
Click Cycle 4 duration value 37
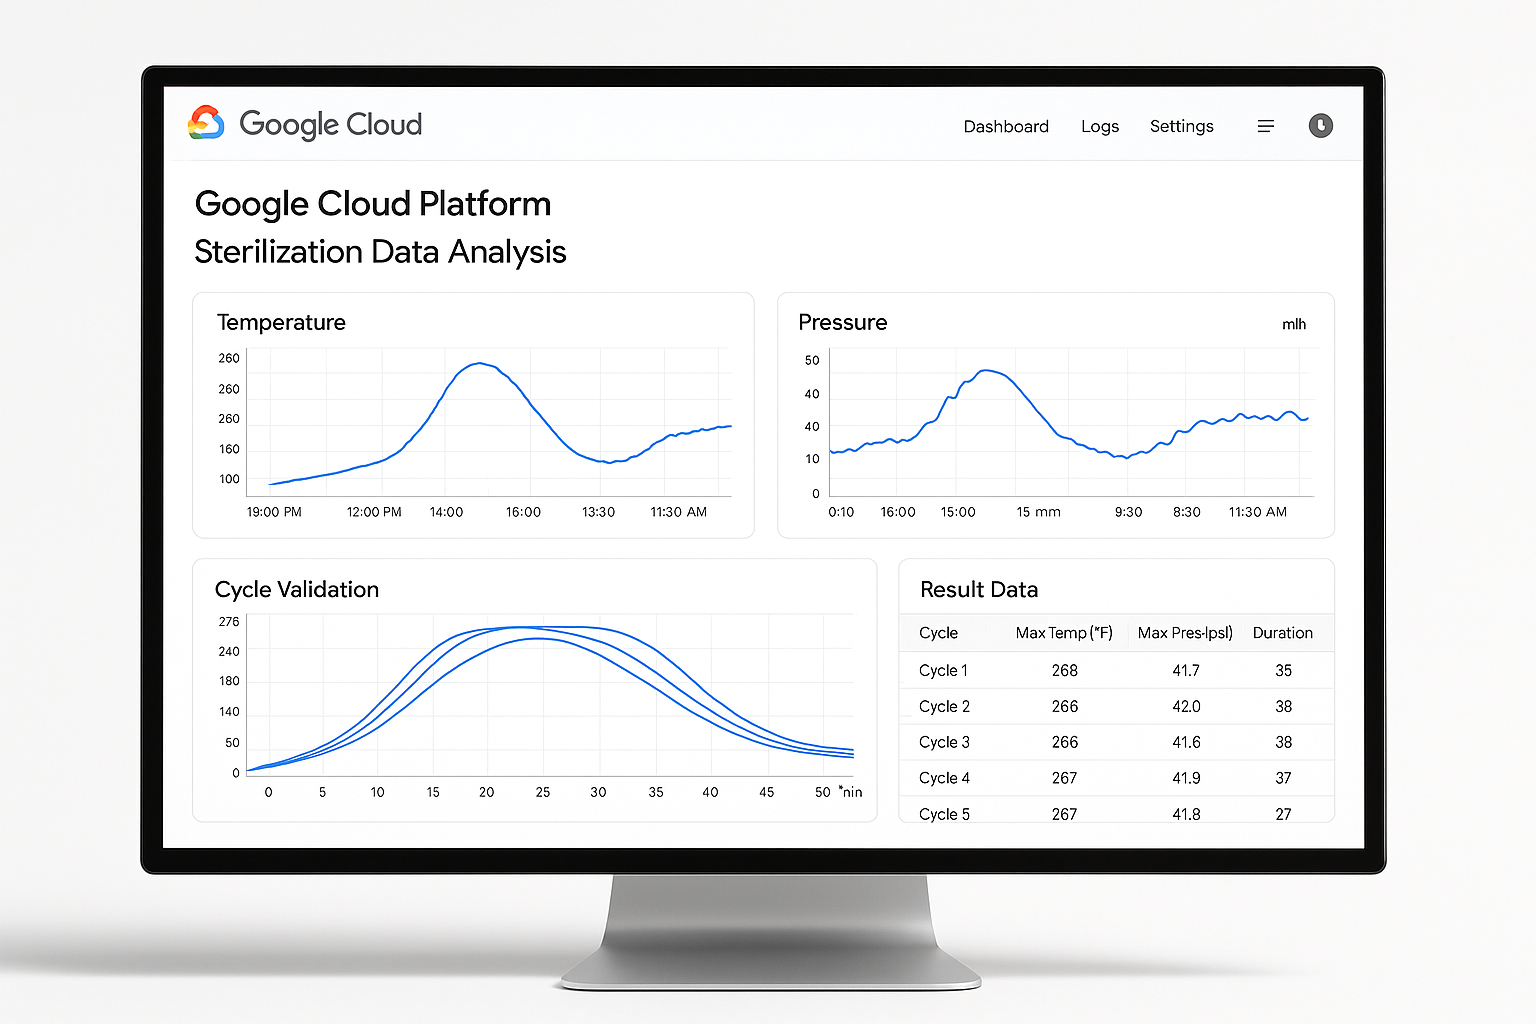1284,778
